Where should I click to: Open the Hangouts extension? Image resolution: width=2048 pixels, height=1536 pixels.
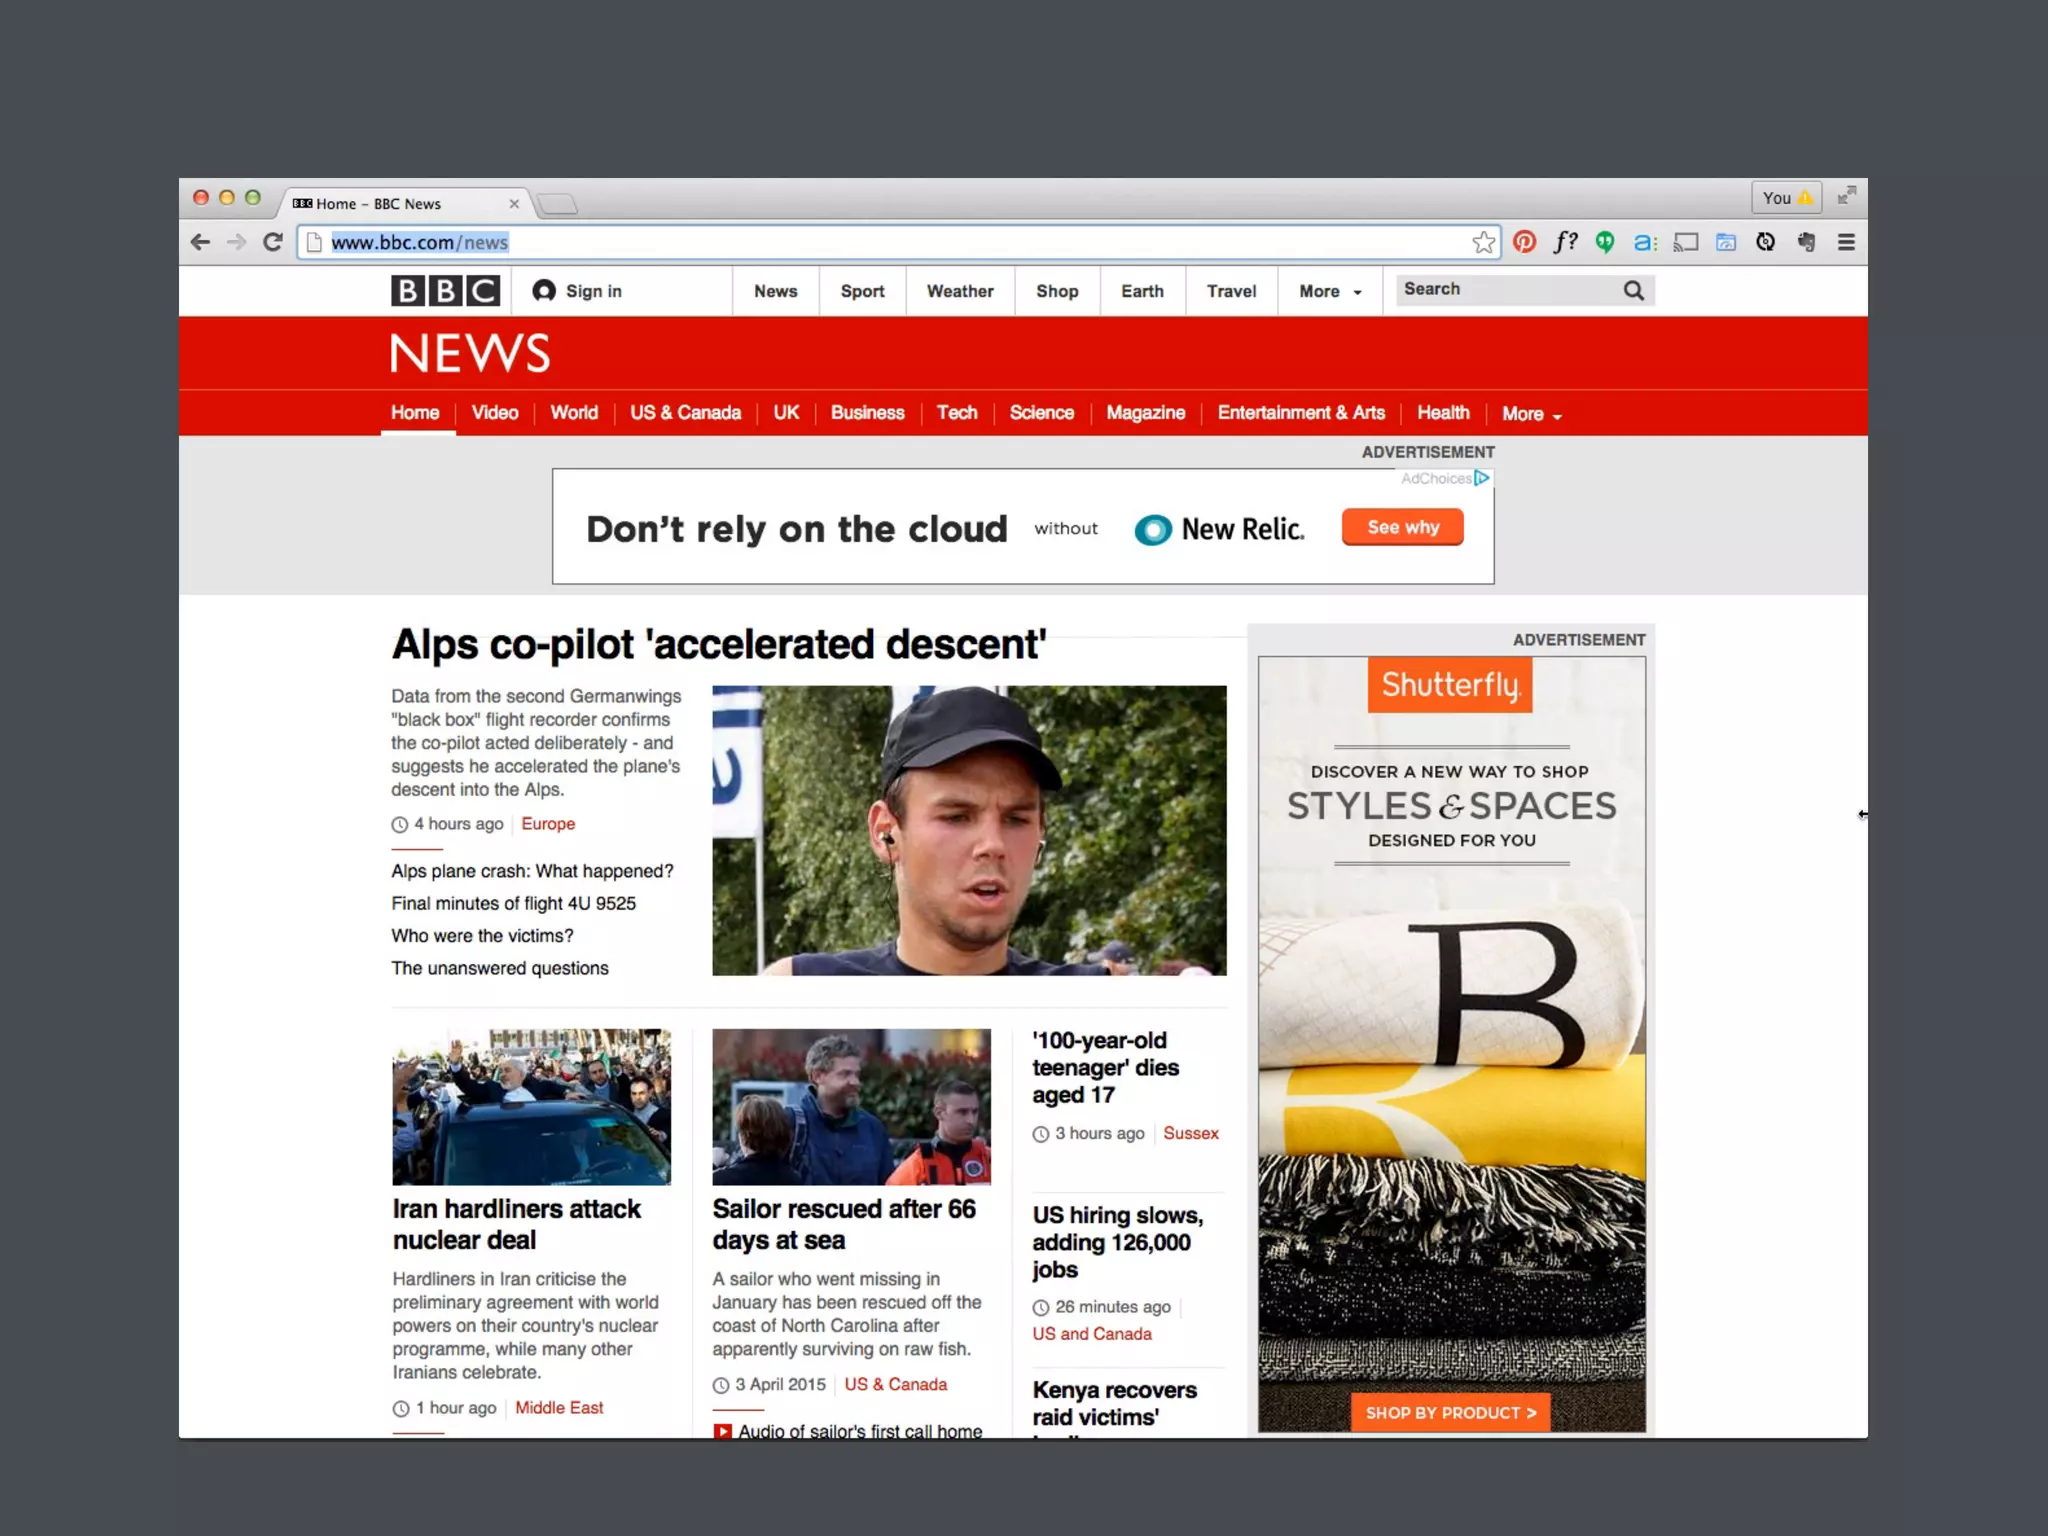(1605, 242)
